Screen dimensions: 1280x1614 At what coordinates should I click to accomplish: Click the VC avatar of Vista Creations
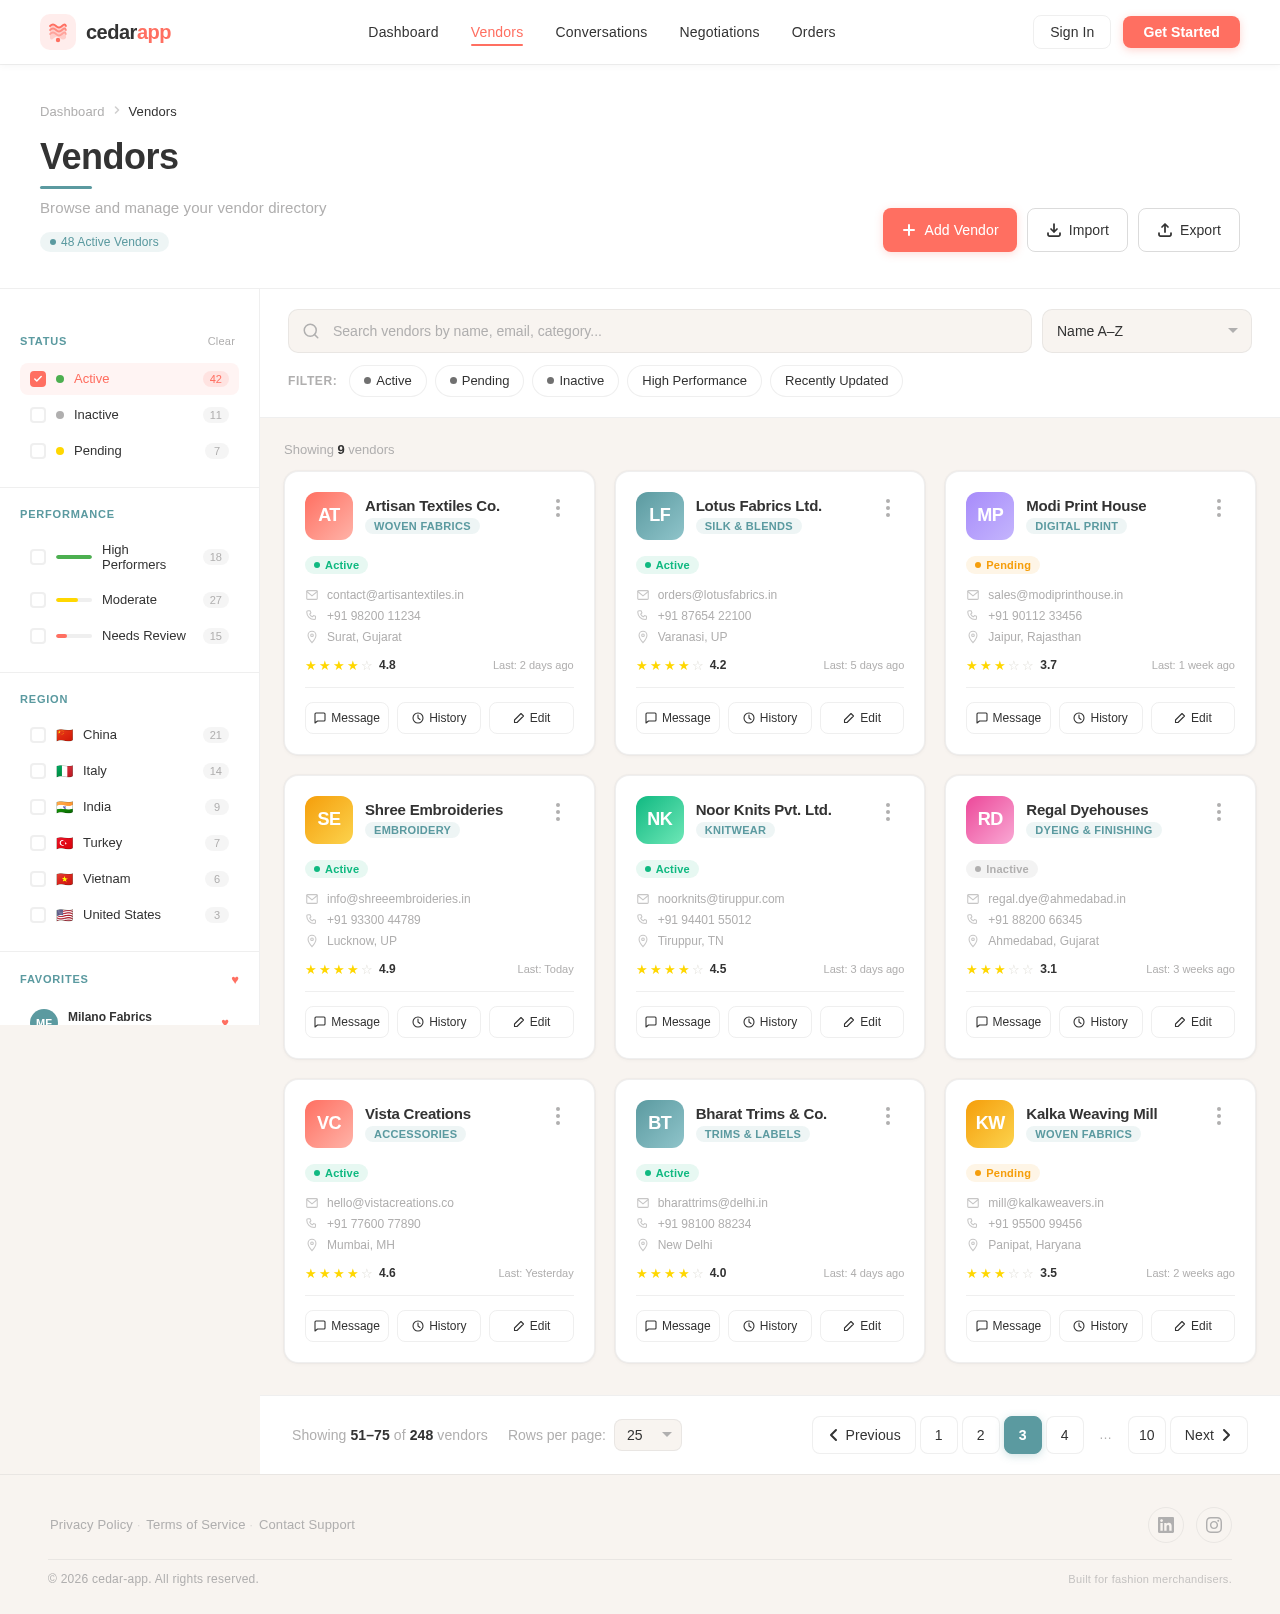(x=329, y=1124)
